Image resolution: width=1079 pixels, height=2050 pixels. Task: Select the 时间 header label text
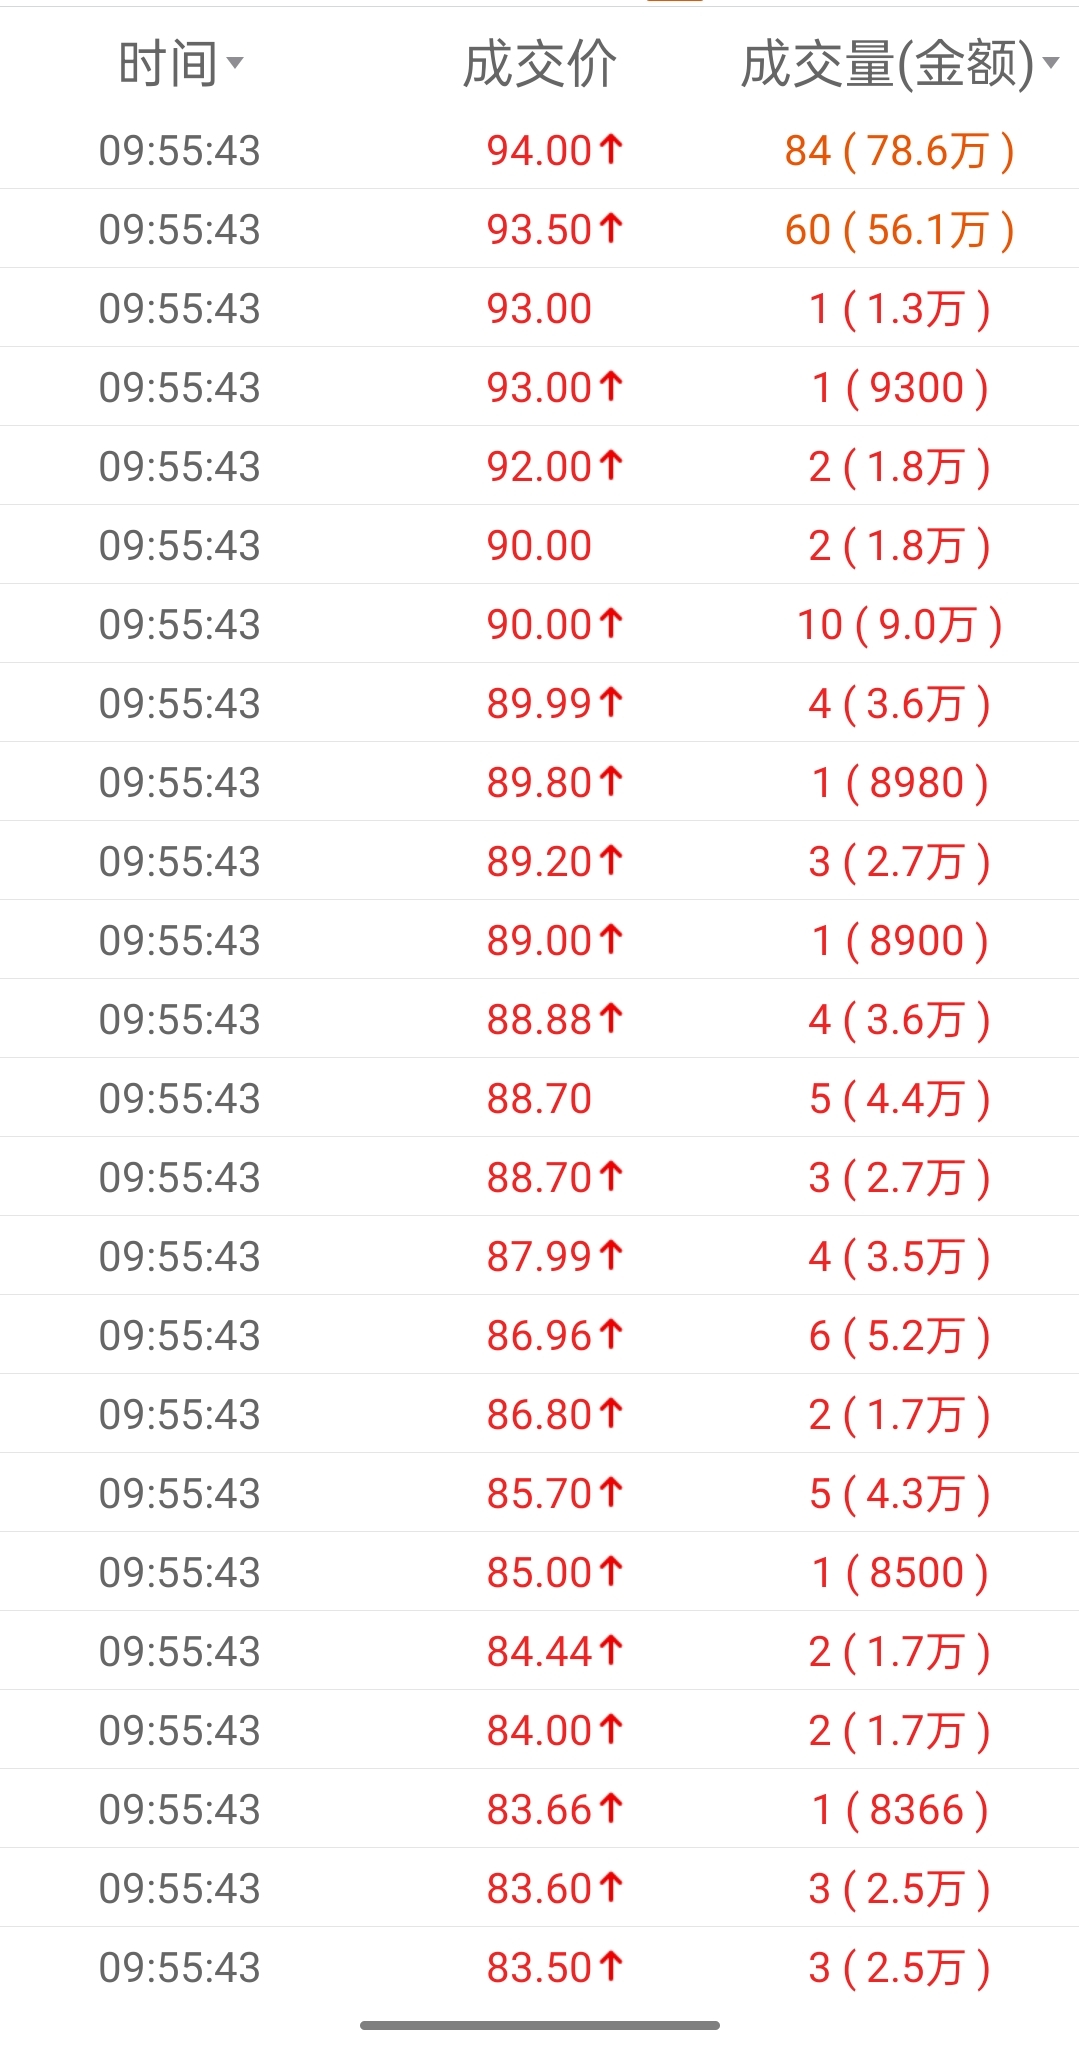(x=168, y=64)
